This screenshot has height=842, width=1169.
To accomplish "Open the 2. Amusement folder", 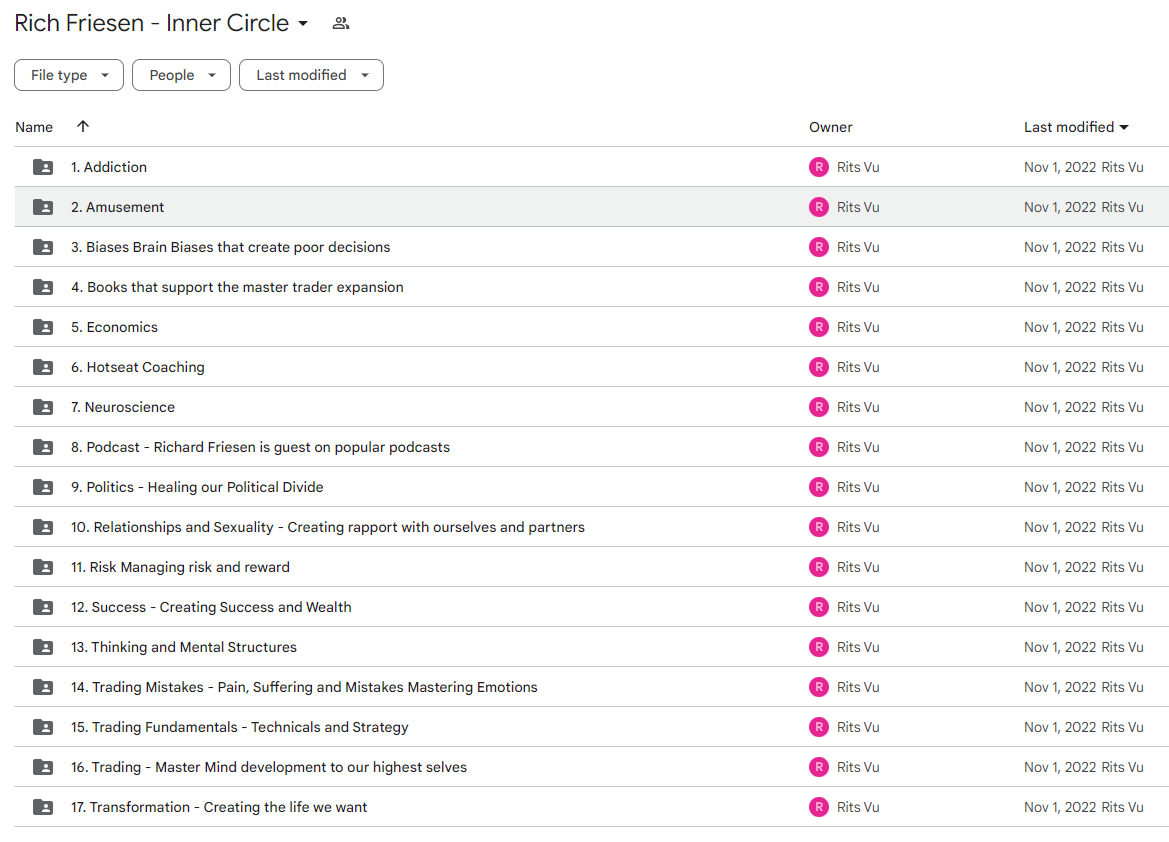I will pos(118,207).
